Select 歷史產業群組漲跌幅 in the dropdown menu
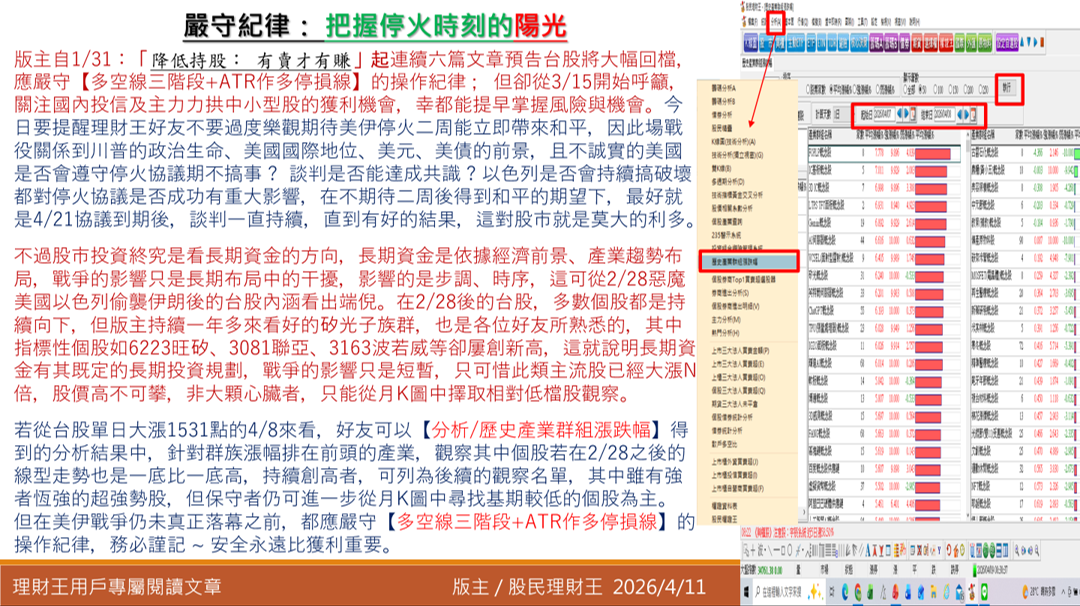Image resolution: width=1080 pixels, height=606 pixels. point(749,261)
